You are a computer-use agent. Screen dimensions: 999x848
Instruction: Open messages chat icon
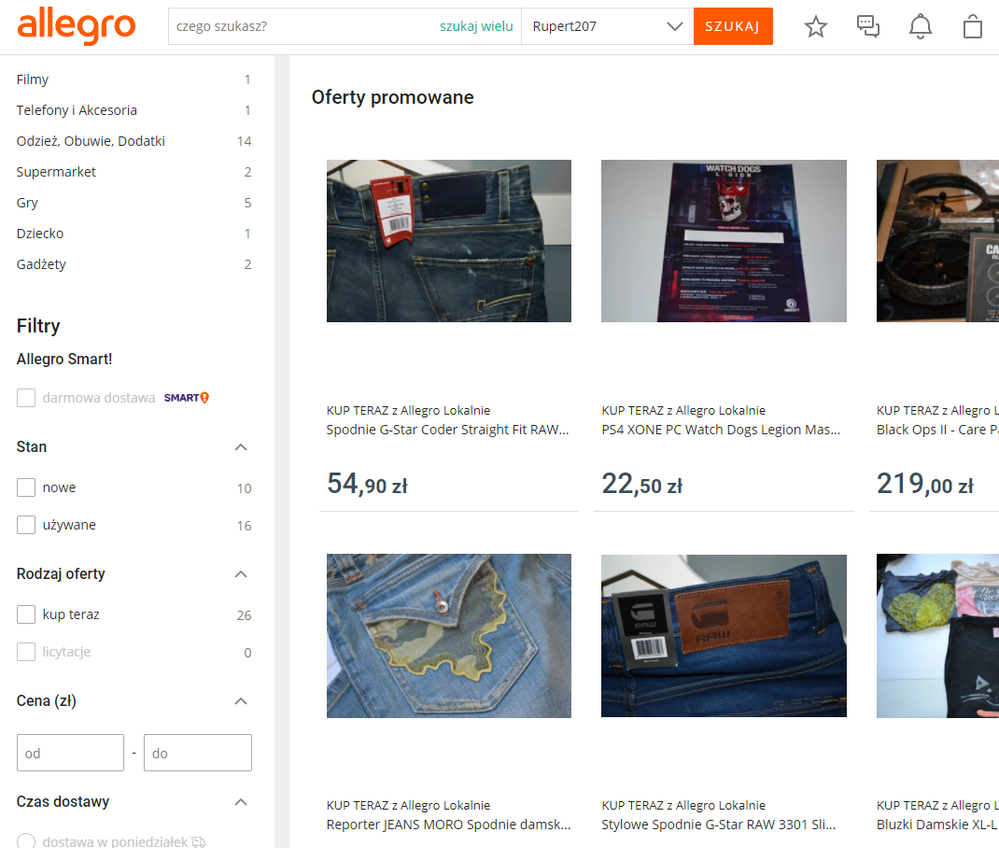tap(868, 27)
